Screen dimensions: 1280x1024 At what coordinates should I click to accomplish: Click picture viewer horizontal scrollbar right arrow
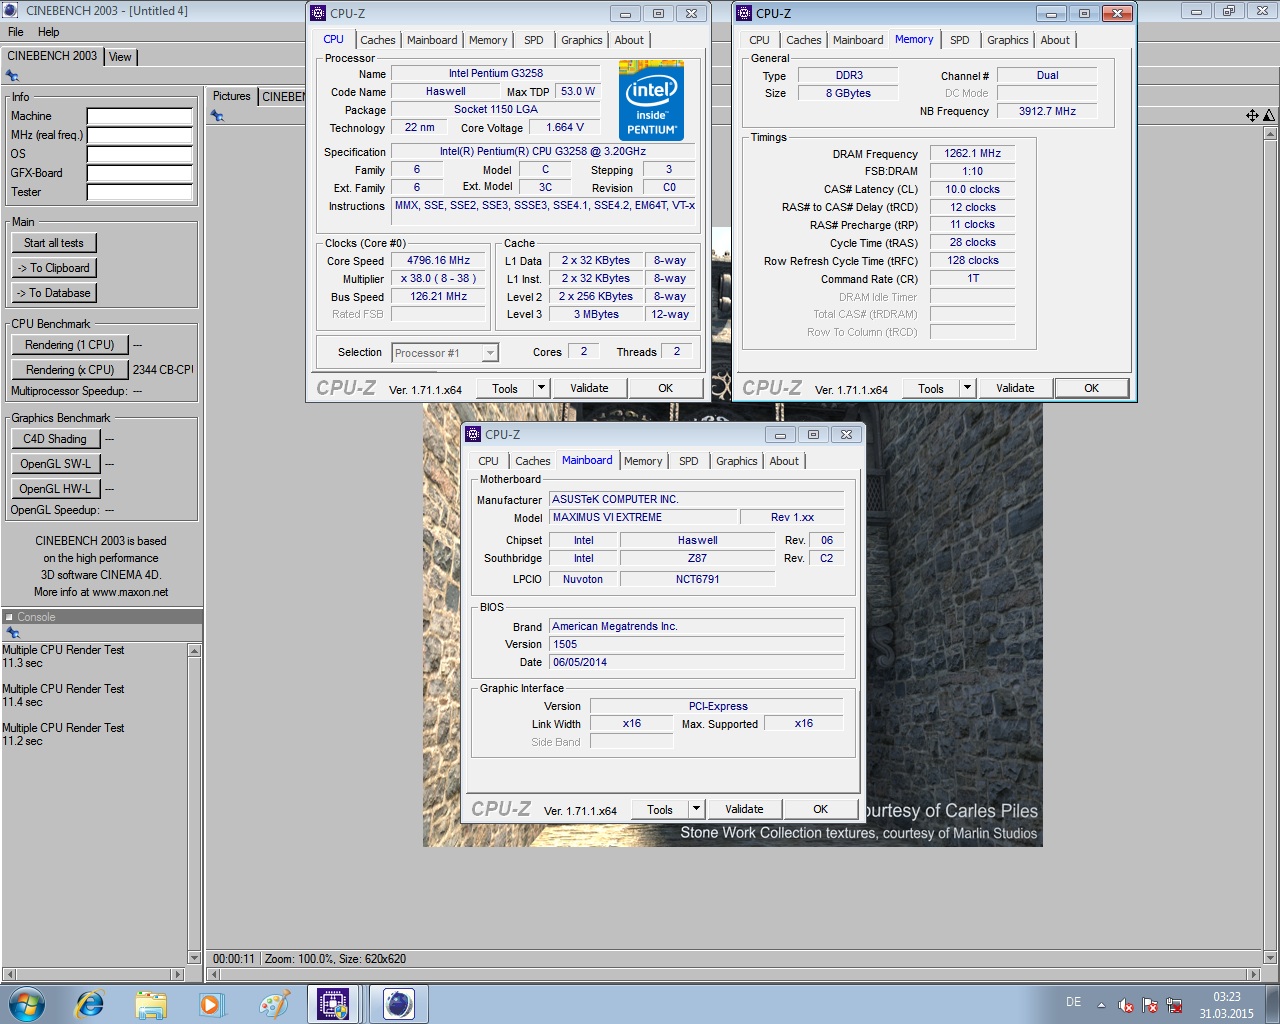pyautogui.click(x=1254, y=974)
